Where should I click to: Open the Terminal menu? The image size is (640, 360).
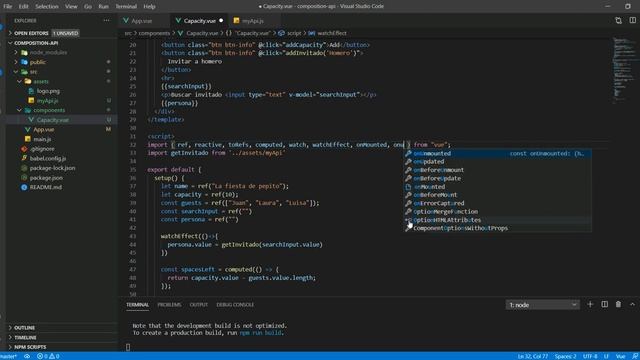pos(126,7)
